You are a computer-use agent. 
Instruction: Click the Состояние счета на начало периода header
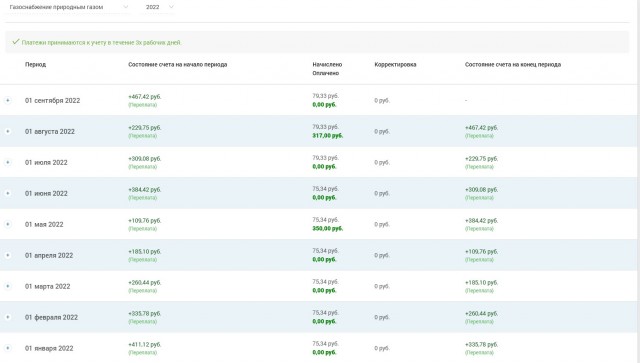(x=178, y=65)
